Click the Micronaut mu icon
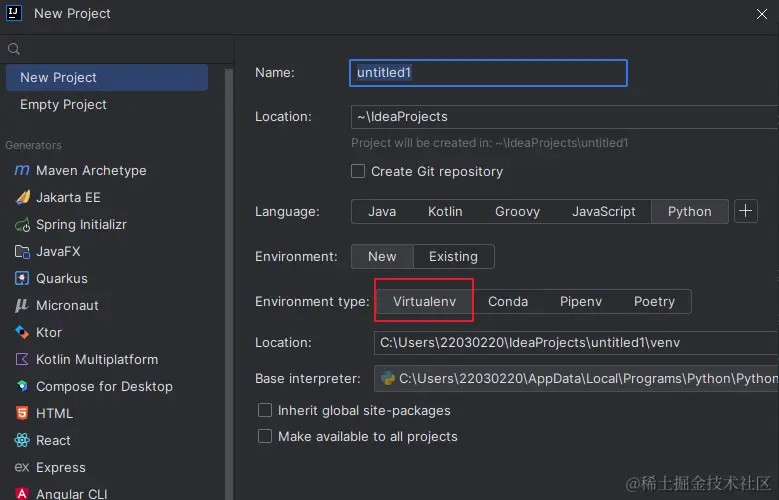 (x=21, y=306)
